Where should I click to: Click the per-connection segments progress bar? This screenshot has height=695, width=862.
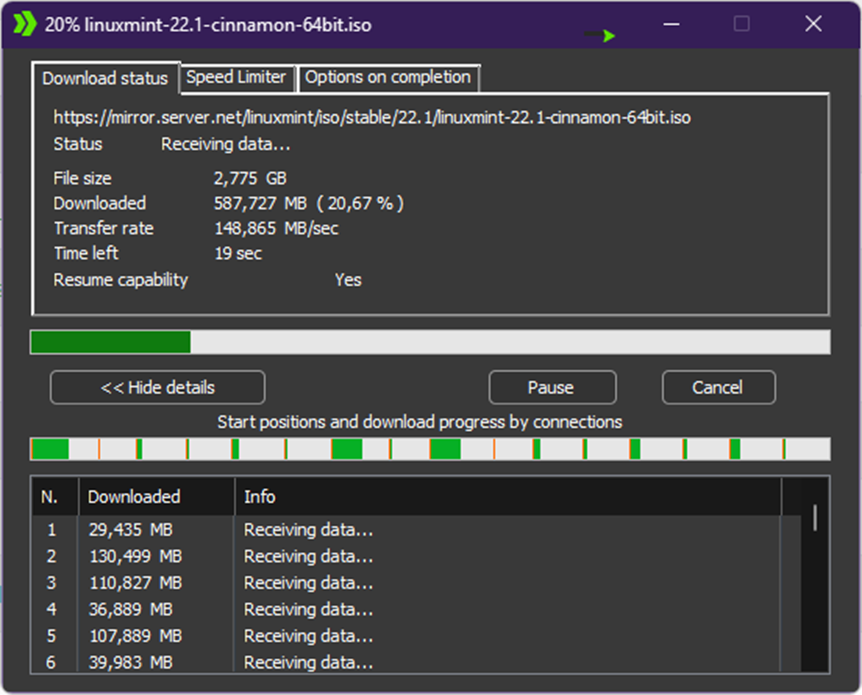pyautogui.click(x=430, y=449)
